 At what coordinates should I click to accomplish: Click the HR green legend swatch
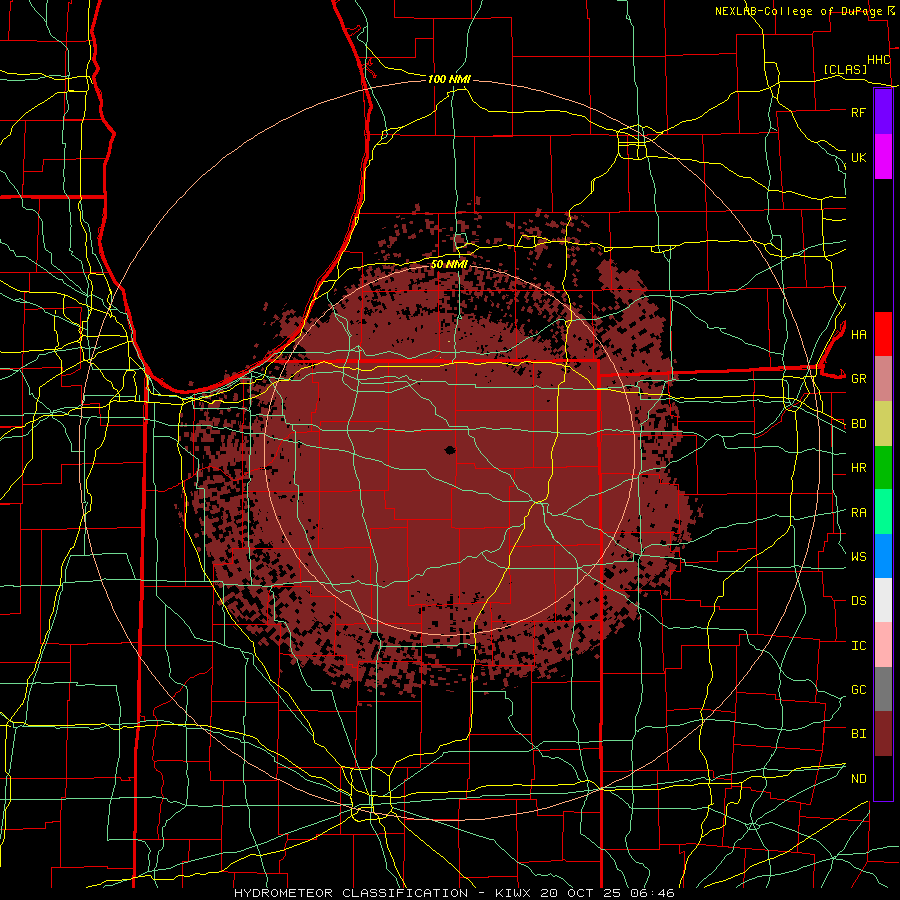[x=883, y=467]
